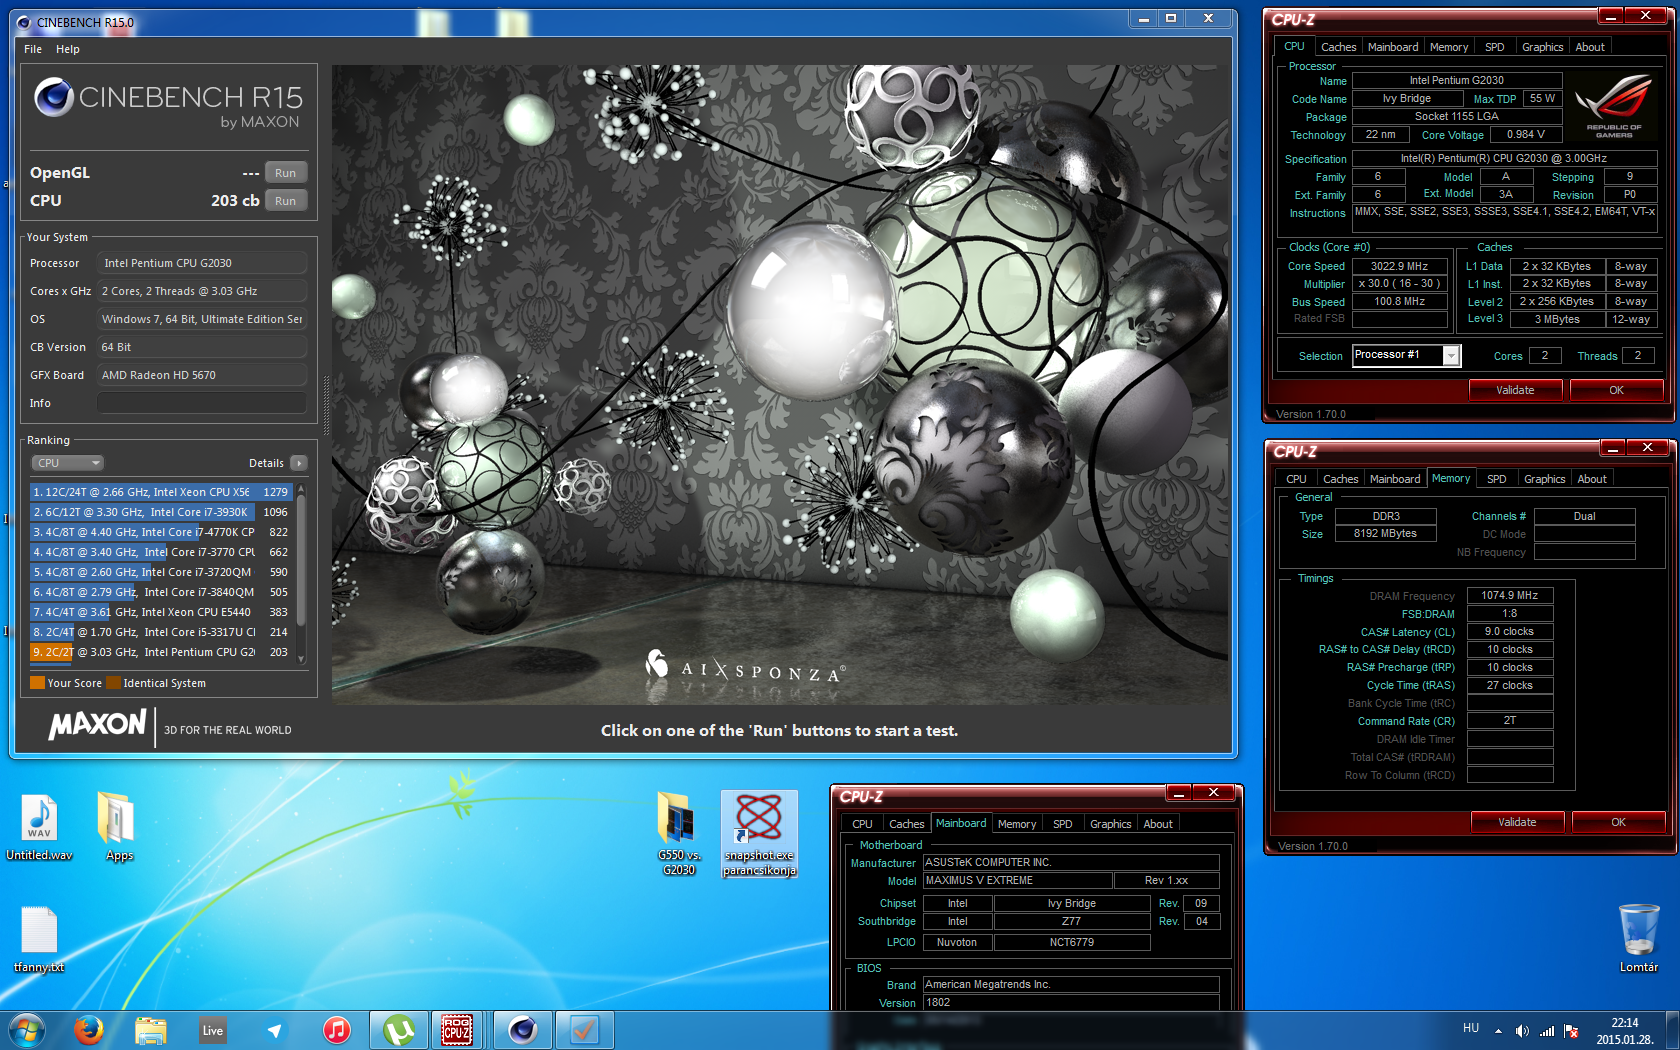Open About tab in top CPU-Z
The image size is (1680, 1050).
coord(1590,47)
